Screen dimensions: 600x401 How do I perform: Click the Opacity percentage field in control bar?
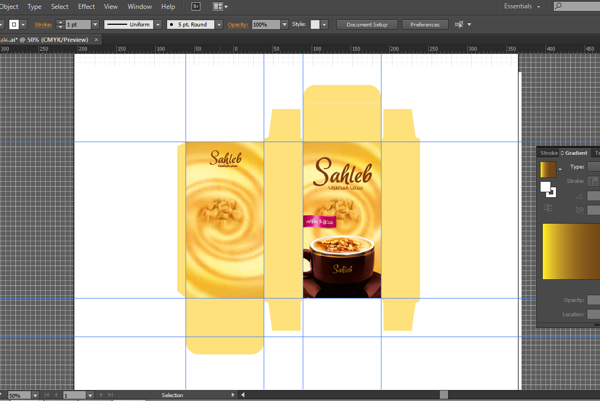point(265,24)
